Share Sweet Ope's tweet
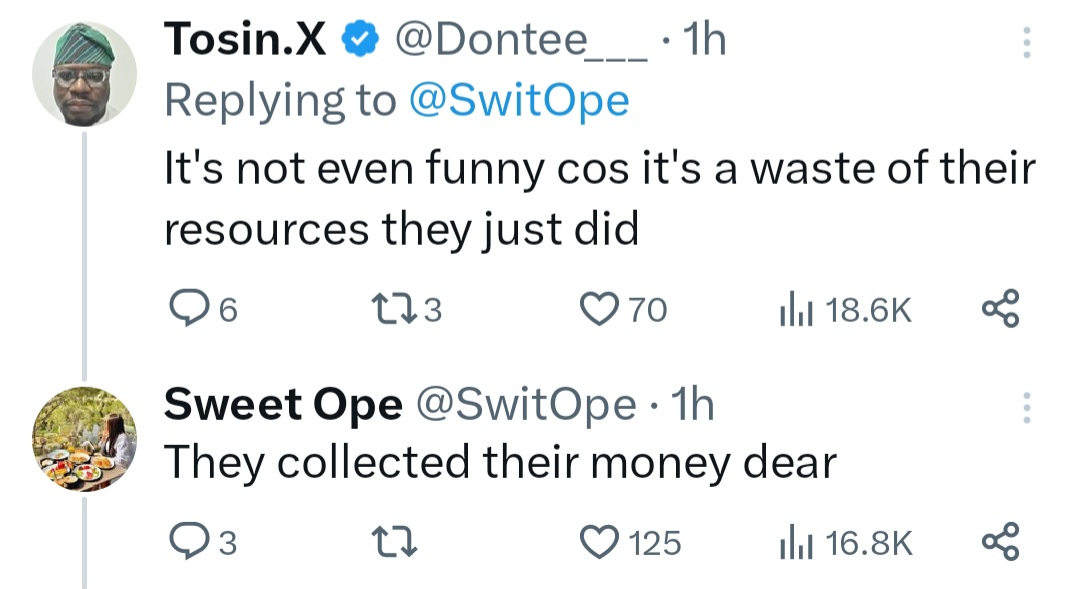The image size is (1080, 589). (x=1000, y=541)
